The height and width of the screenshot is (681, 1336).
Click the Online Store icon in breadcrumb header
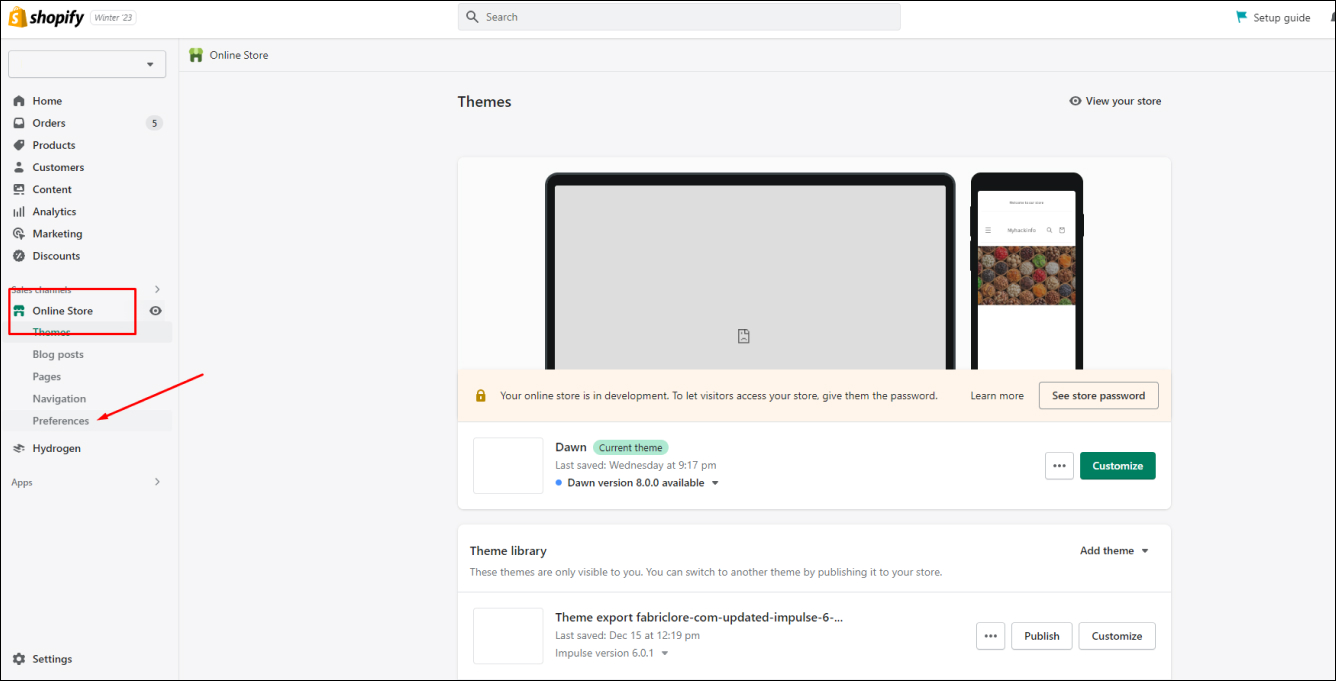coord(196,55)
